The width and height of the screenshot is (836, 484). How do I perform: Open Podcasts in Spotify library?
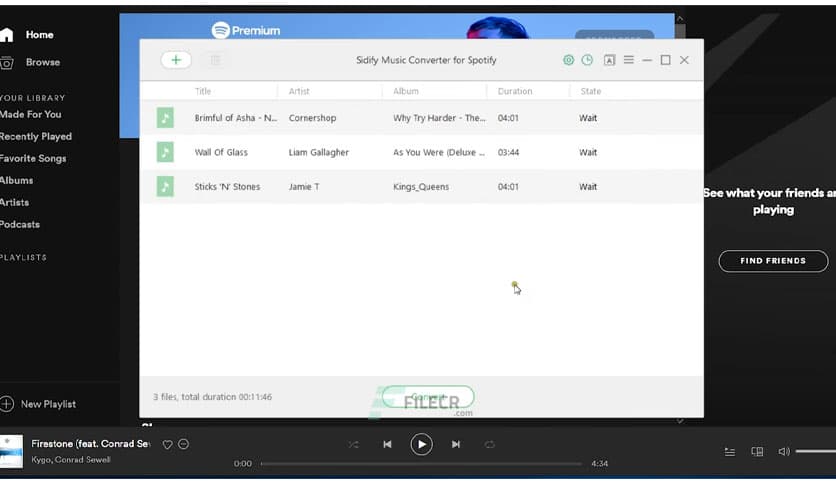[20, 224]
